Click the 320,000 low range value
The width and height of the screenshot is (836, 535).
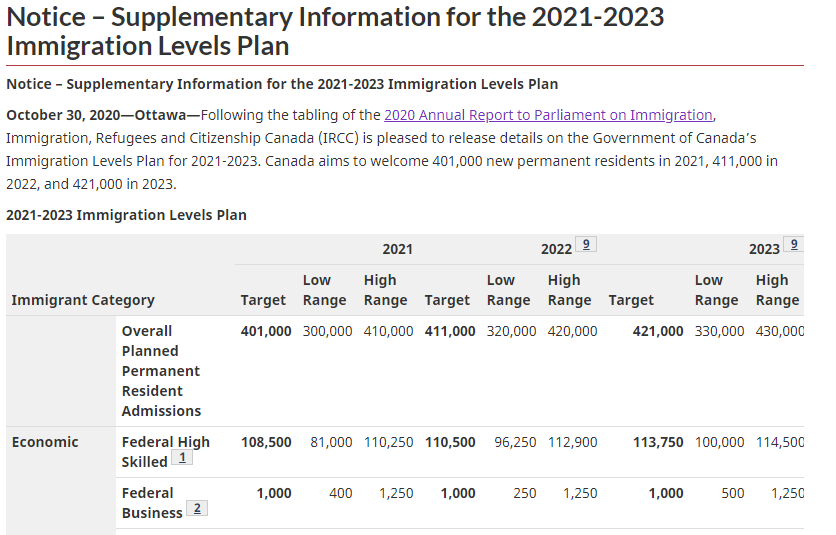(x=511, y=331)
